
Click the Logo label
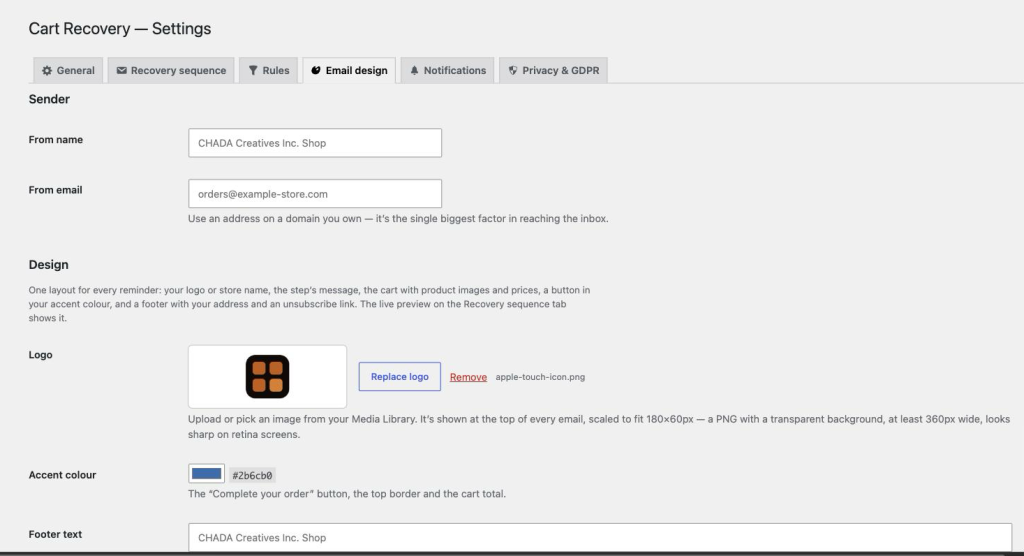pos(40,355)
